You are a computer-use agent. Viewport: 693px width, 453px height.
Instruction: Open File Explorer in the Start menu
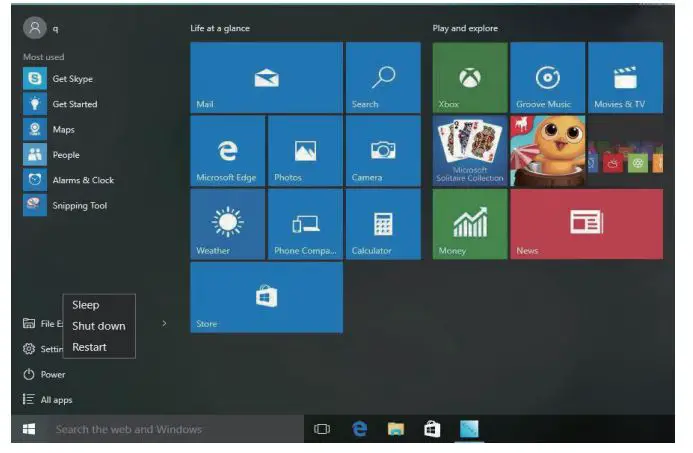tap(43, 324)
